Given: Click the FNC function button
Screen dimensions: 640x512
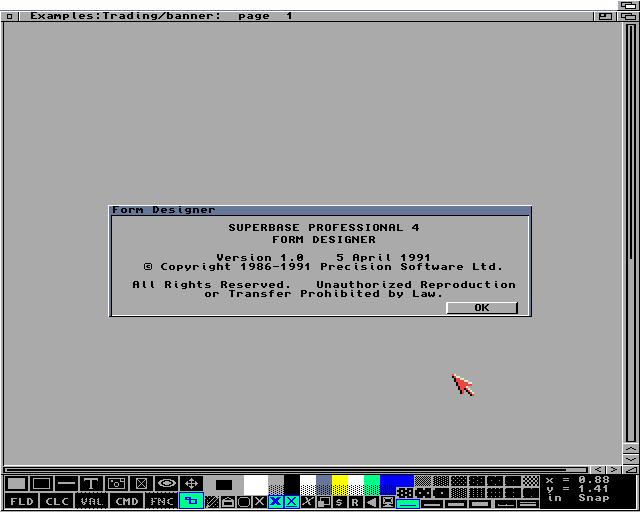Looking at the screenshot, I should (x=162, y=501).
